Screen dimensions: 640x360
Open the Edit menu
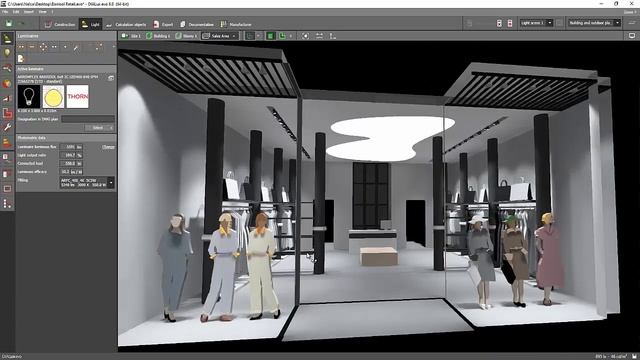pyautogui.click(x=16, y=12)
